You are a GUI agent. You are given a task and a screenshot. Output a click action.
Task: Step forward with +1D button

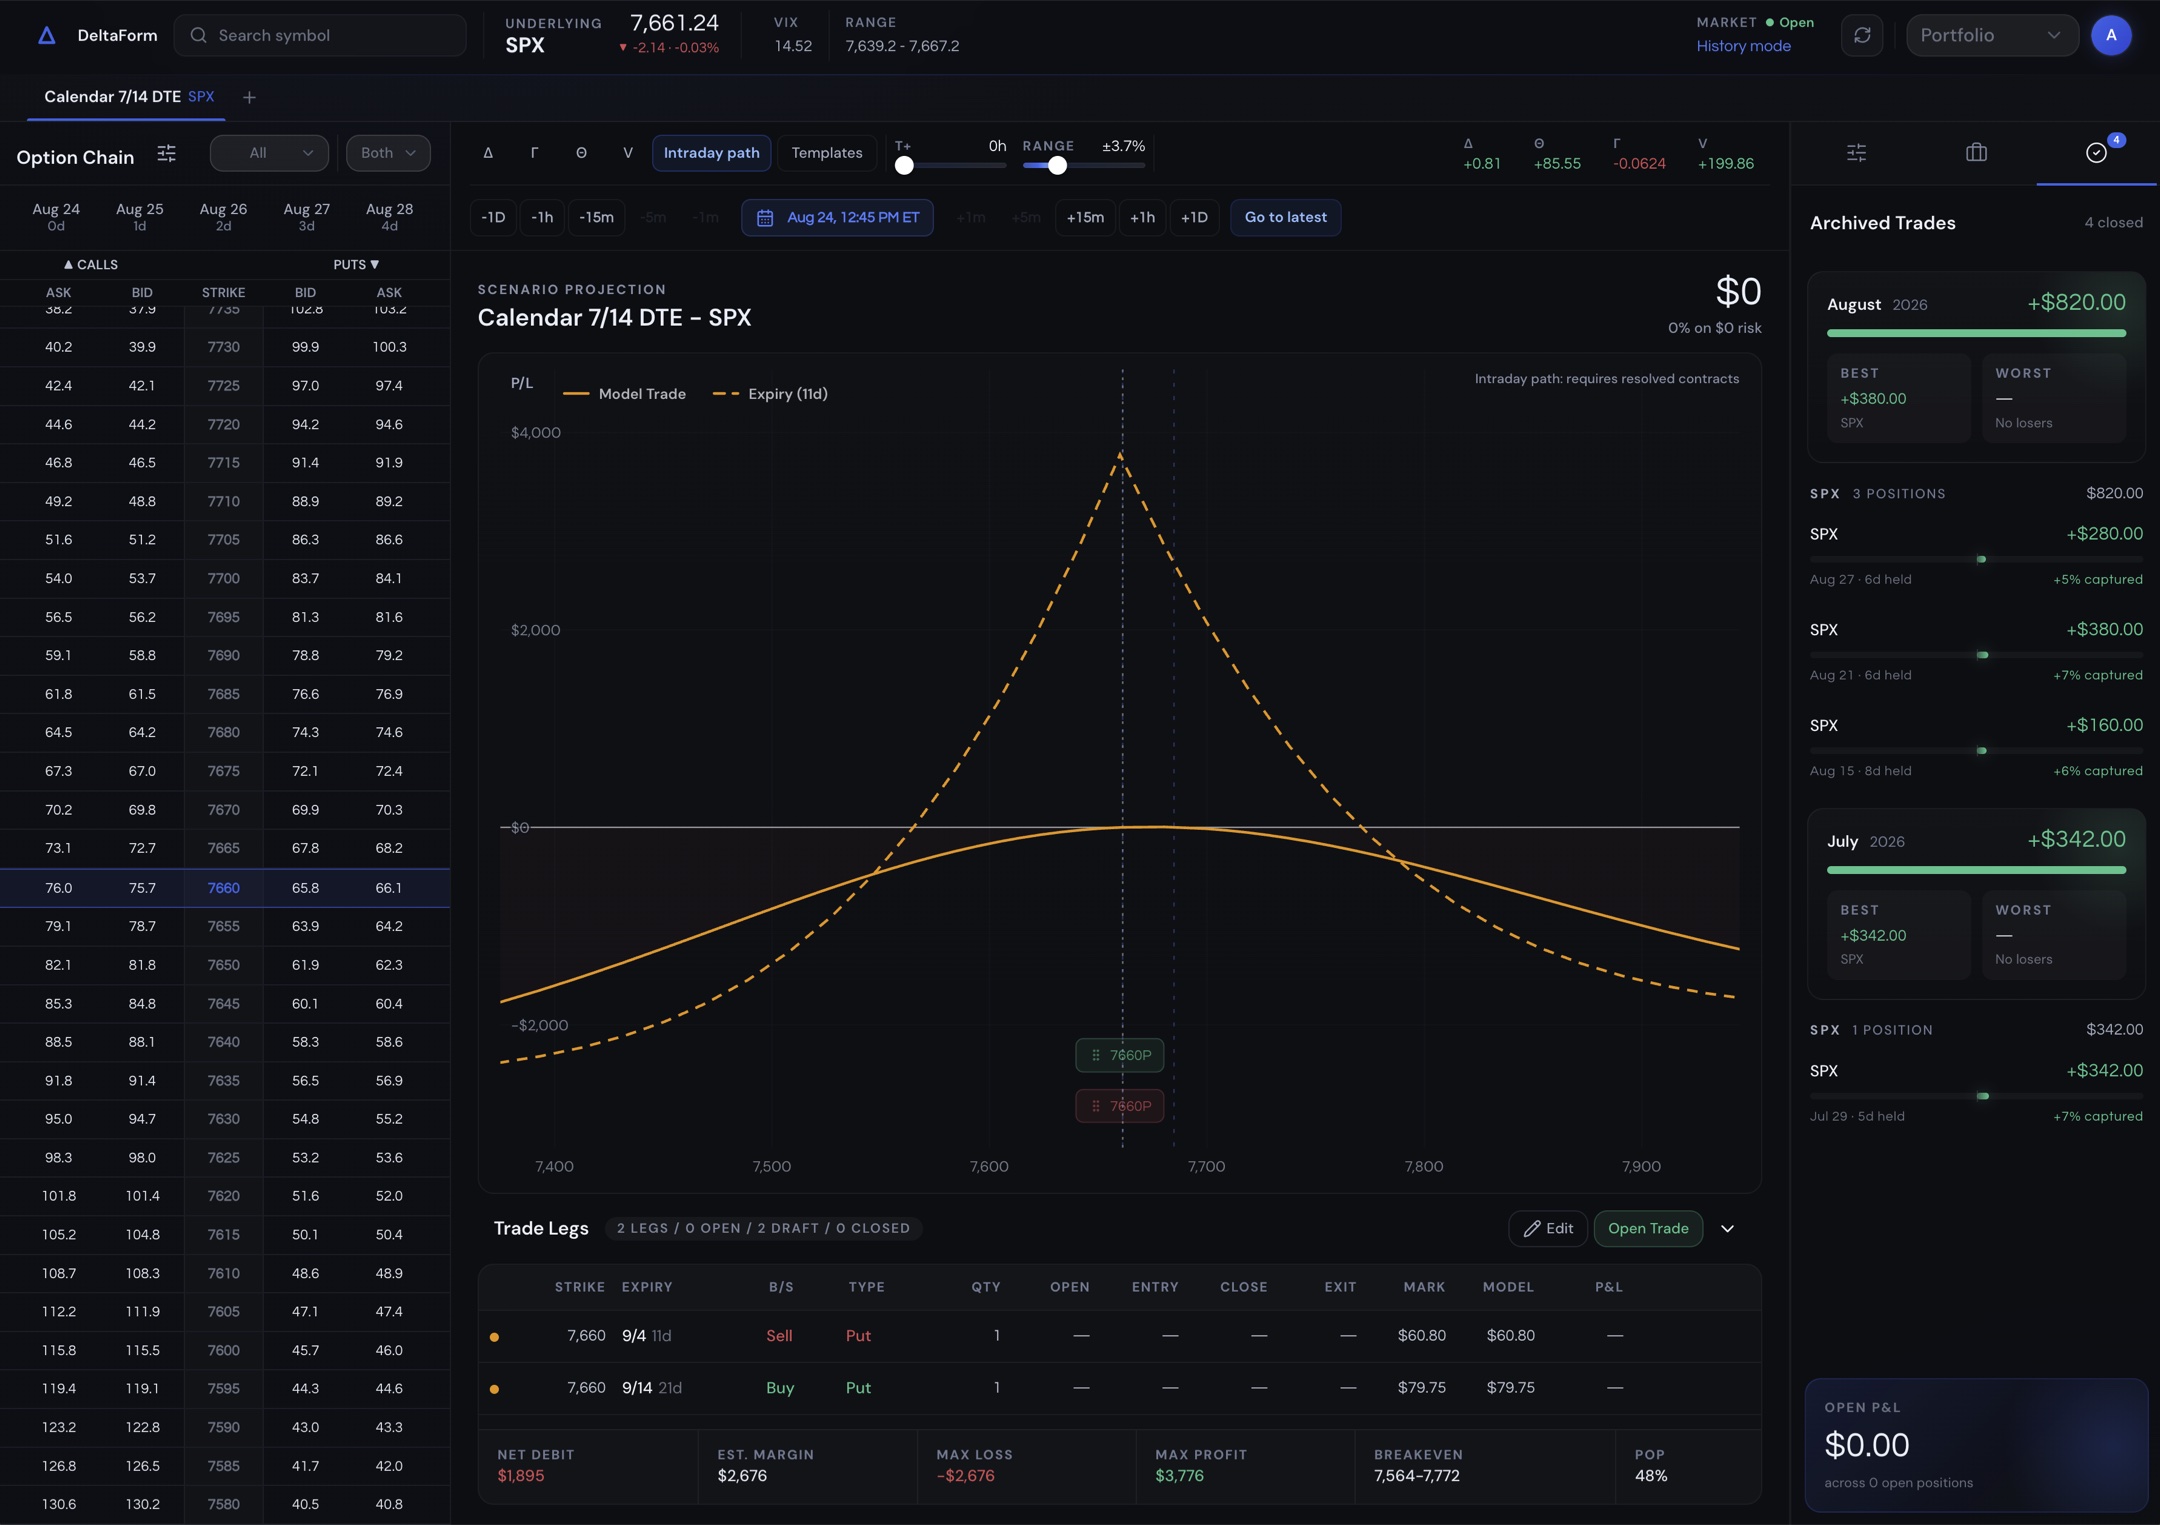(1194, 218)
